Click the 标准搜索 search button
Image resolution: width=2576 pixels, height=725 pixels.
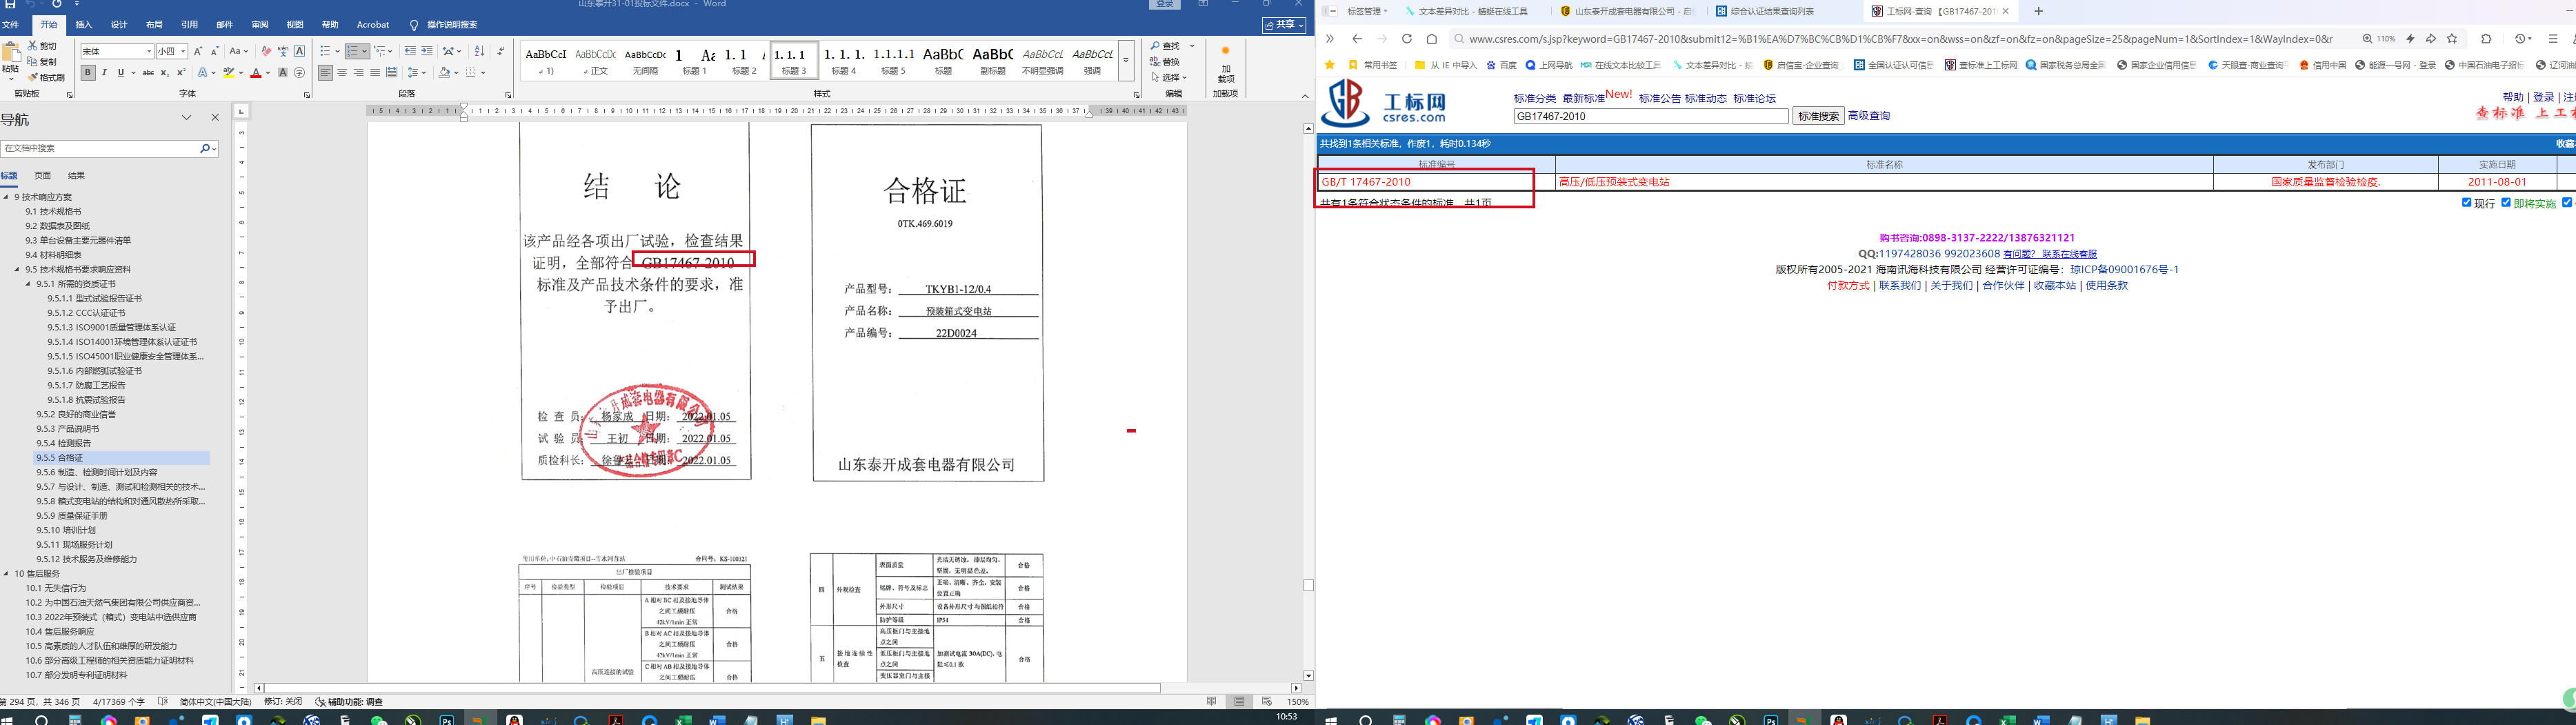tap(1818, 116)
